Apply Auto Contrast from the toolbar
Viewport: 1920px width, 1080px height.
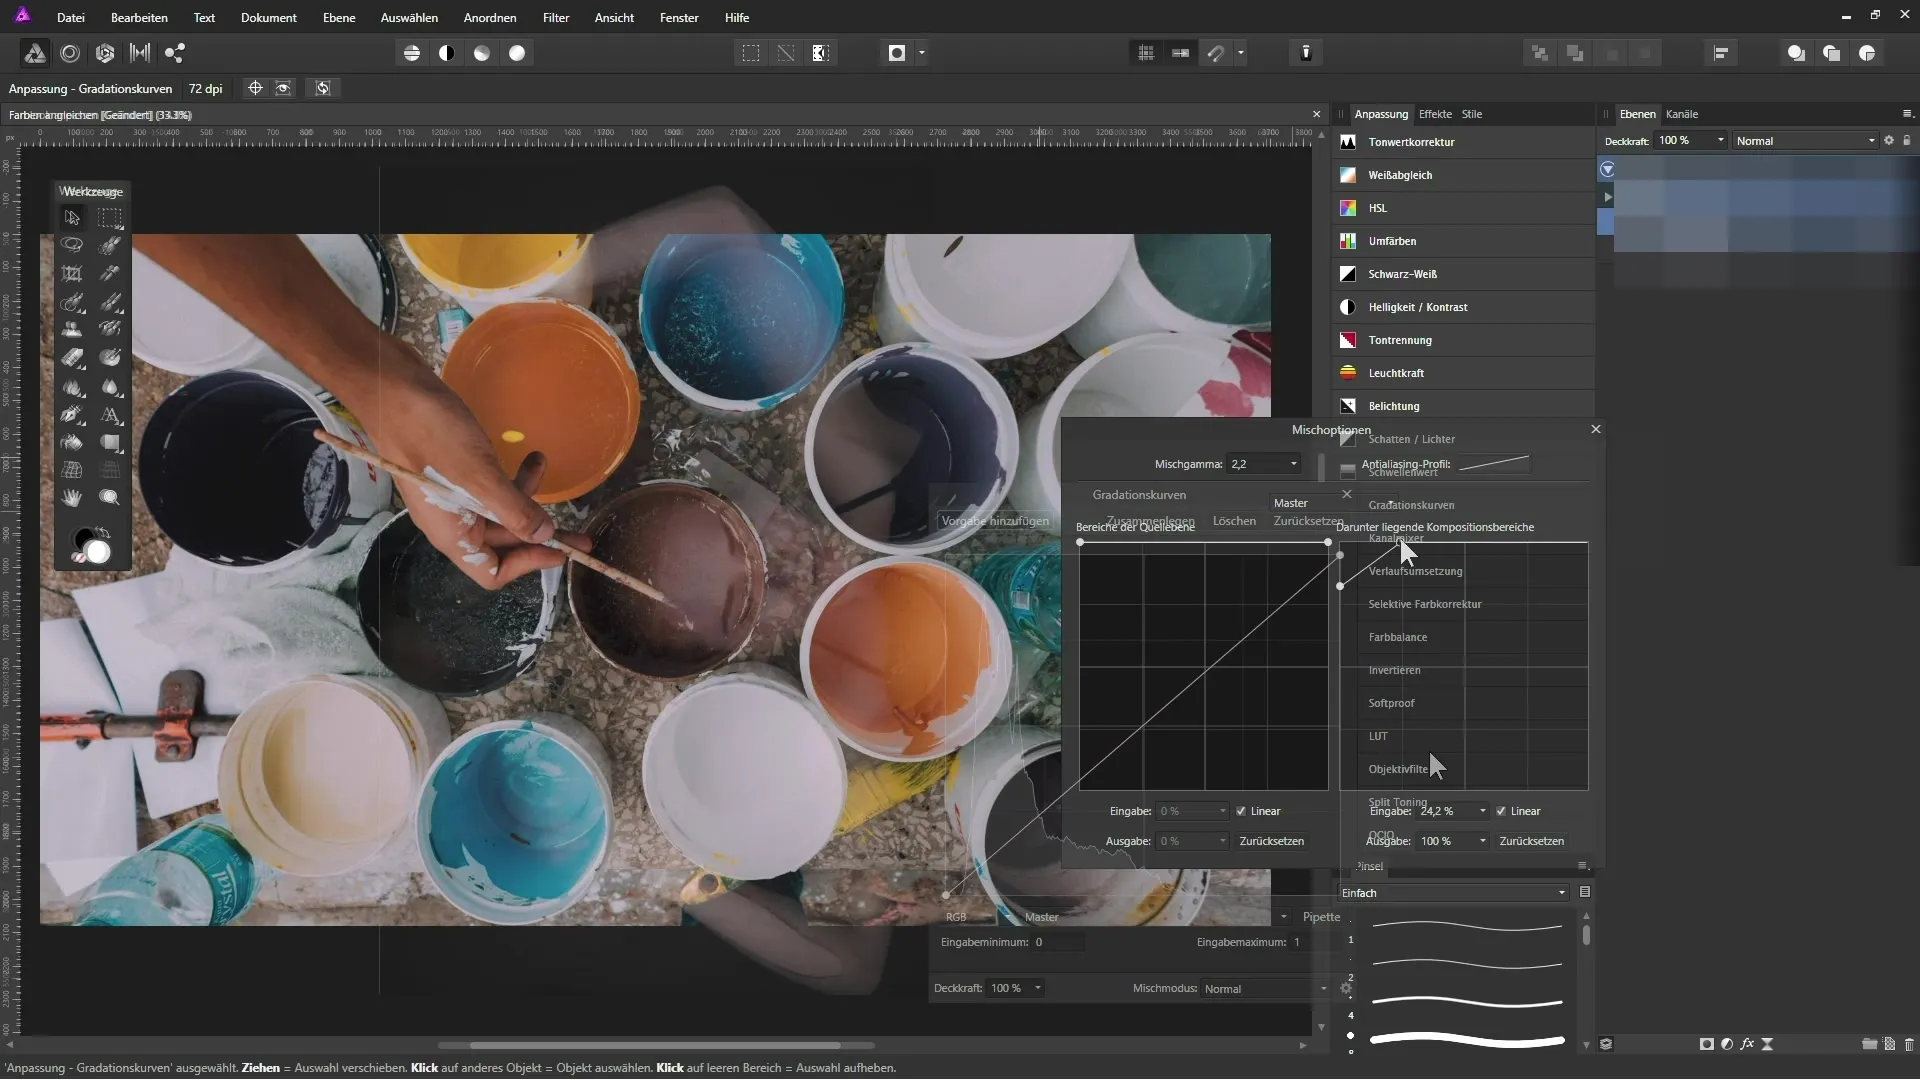(x=447, y=53)
